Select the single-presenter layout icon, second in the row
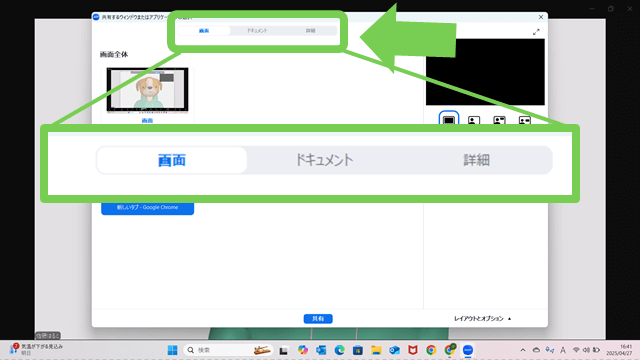 point(474,120)
